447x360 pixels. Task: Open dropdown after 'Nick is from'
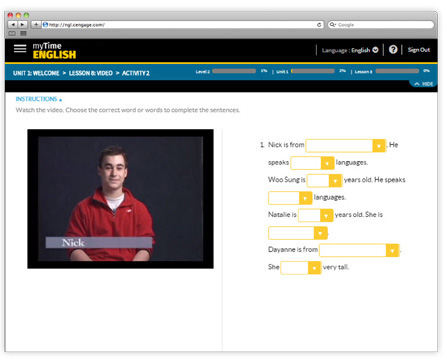tap(346, 146)
